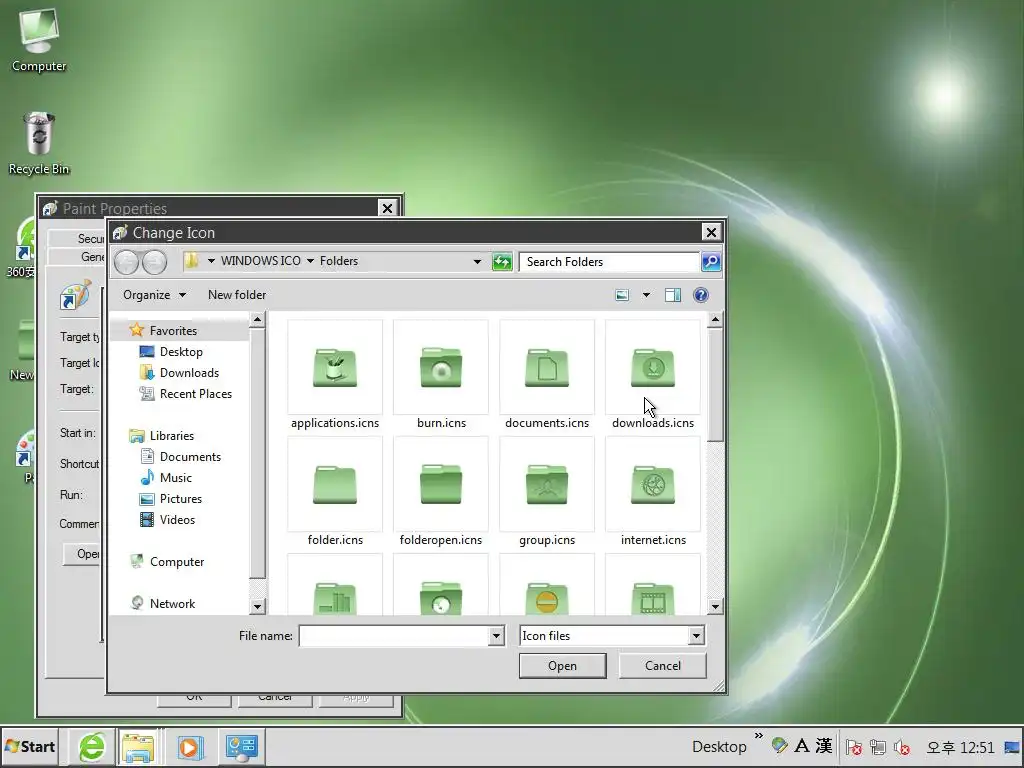
Task: Click the File name input field
Action: (394, 635)
